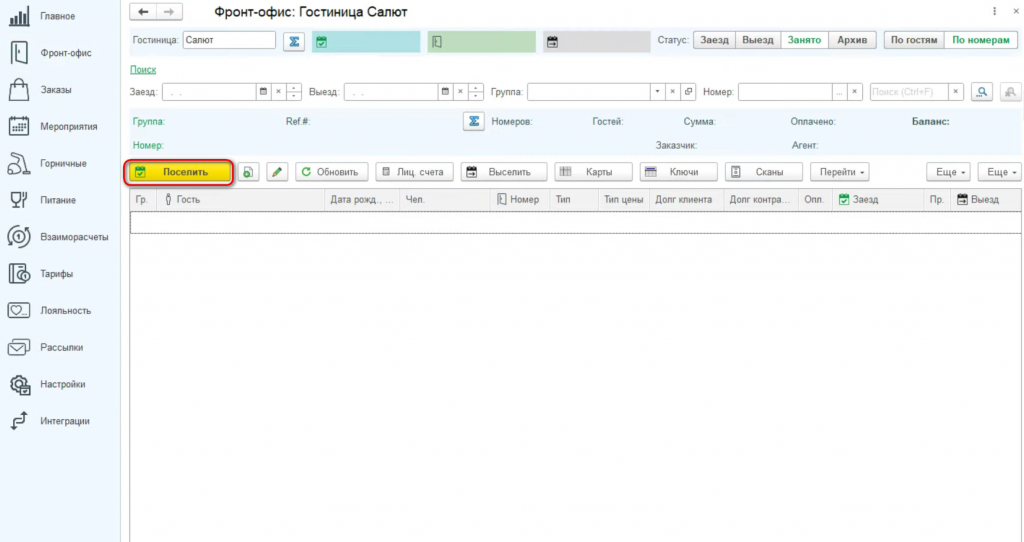
Task: Click the Карты button
Action: point(593,172)
